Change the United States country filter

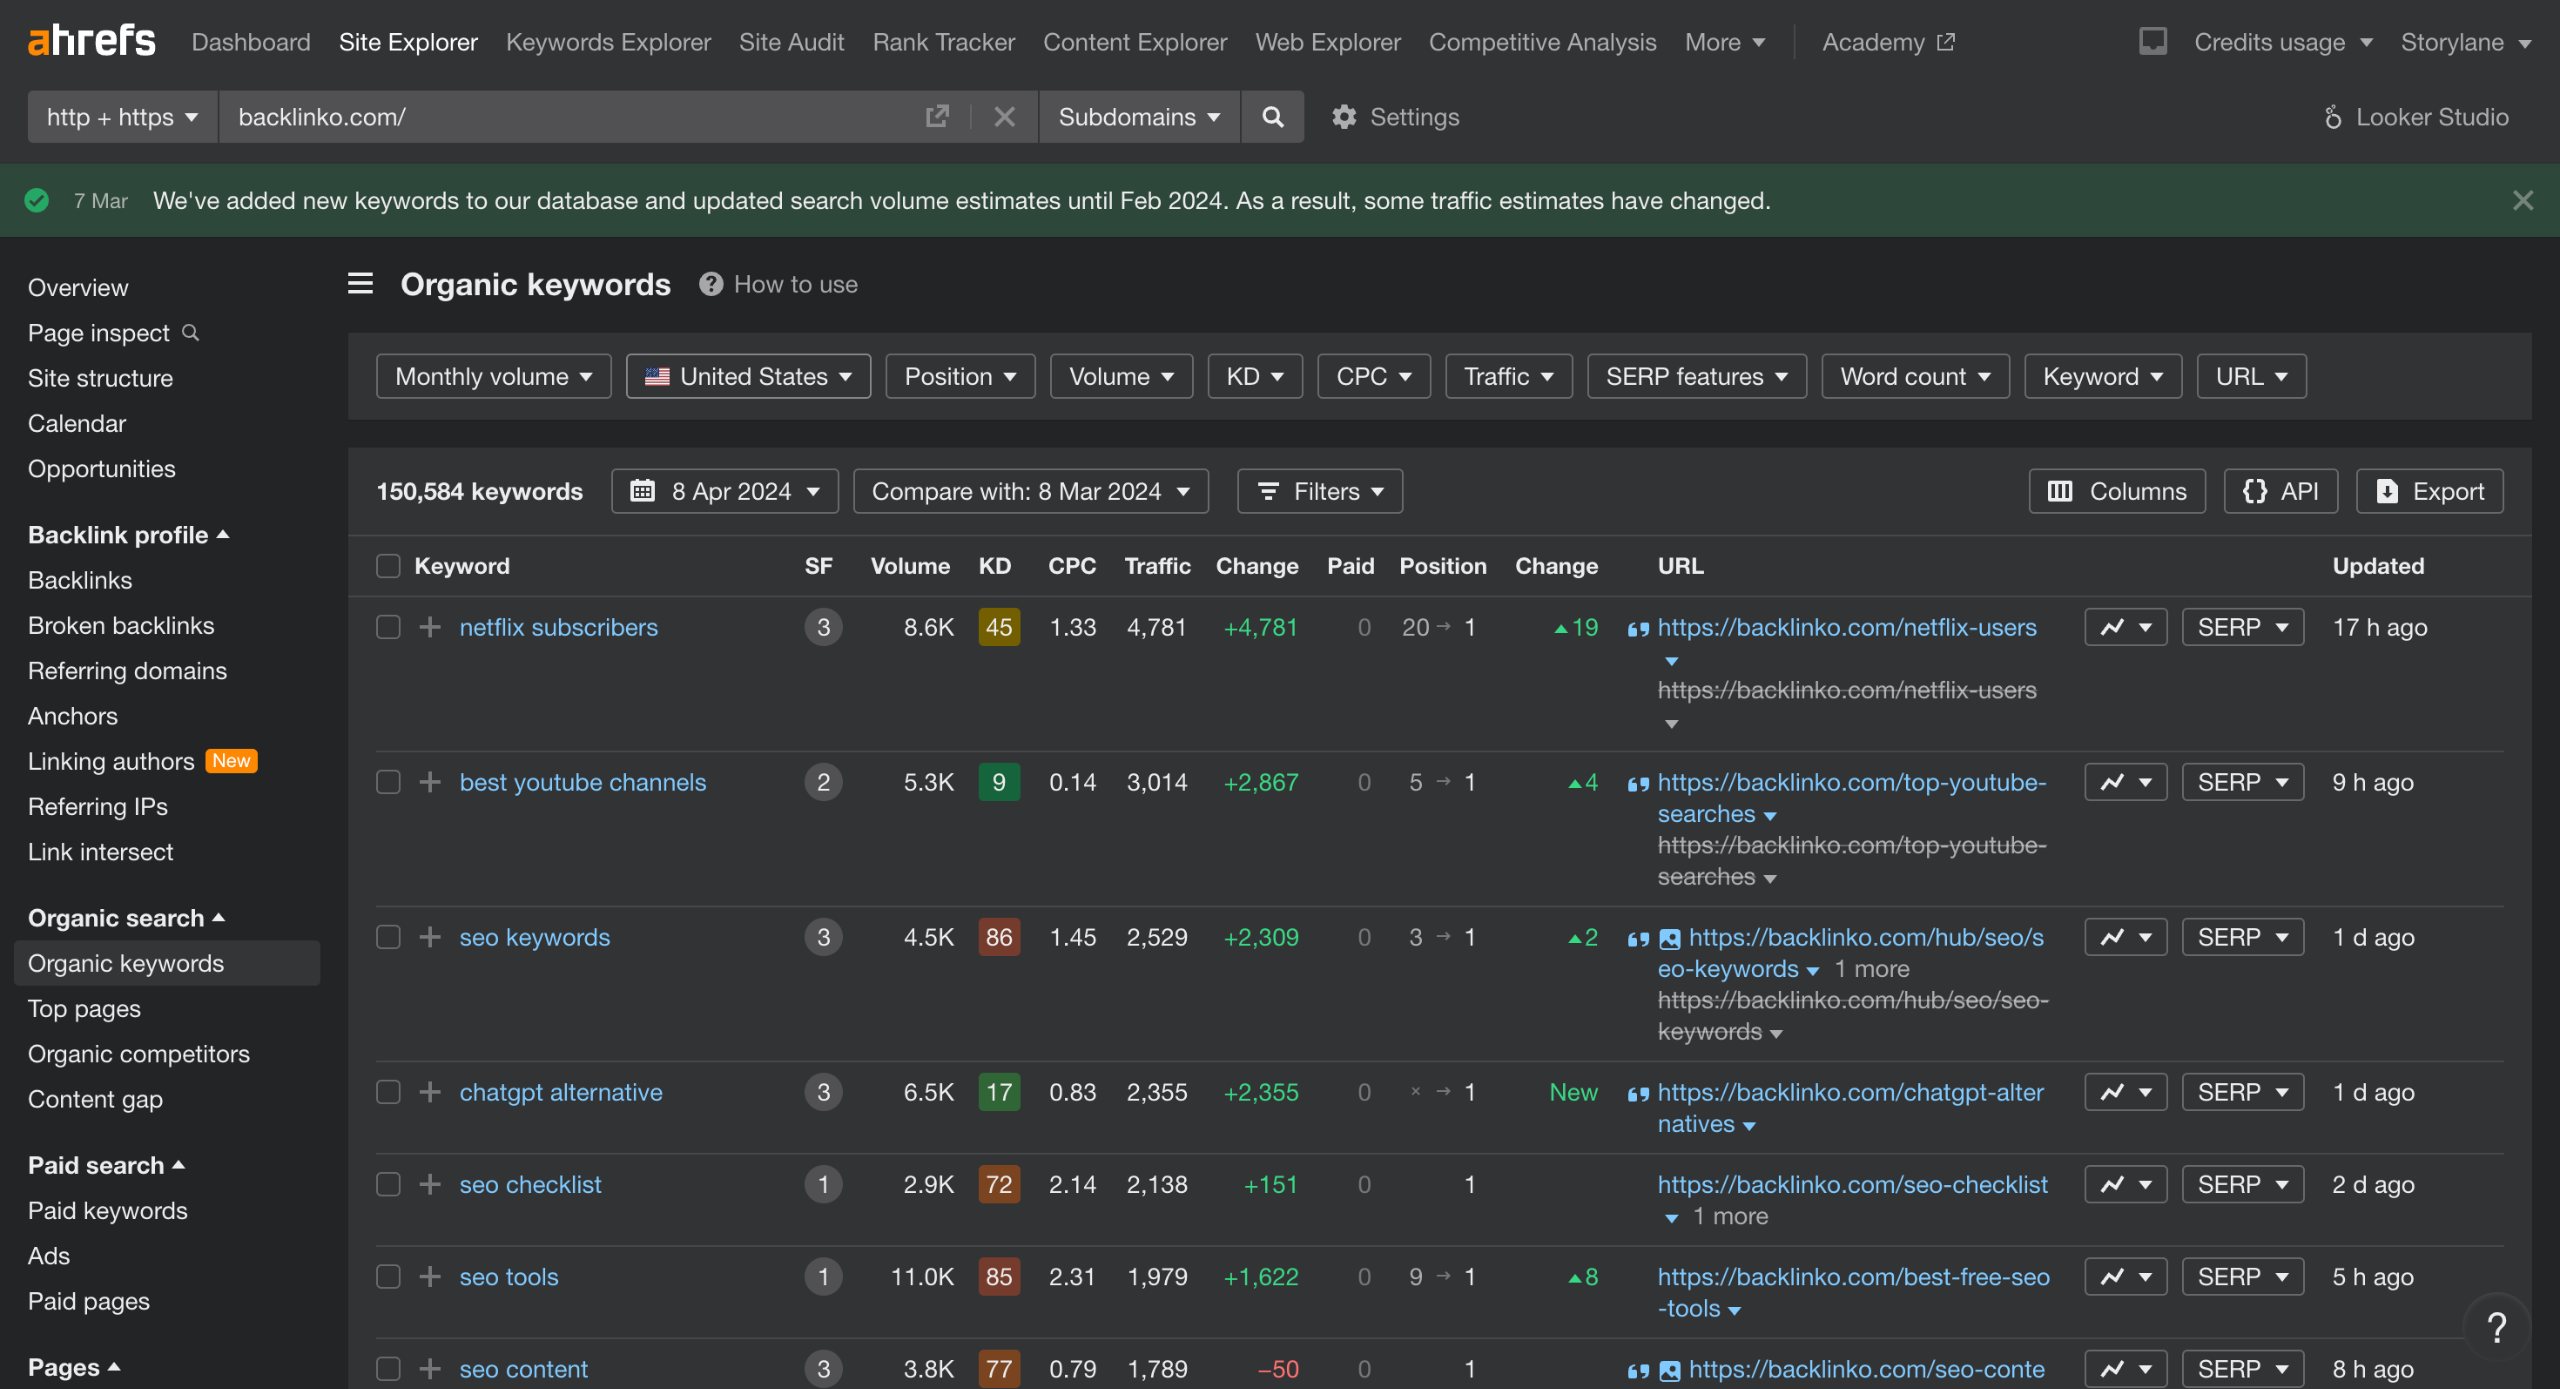(748, 376)
